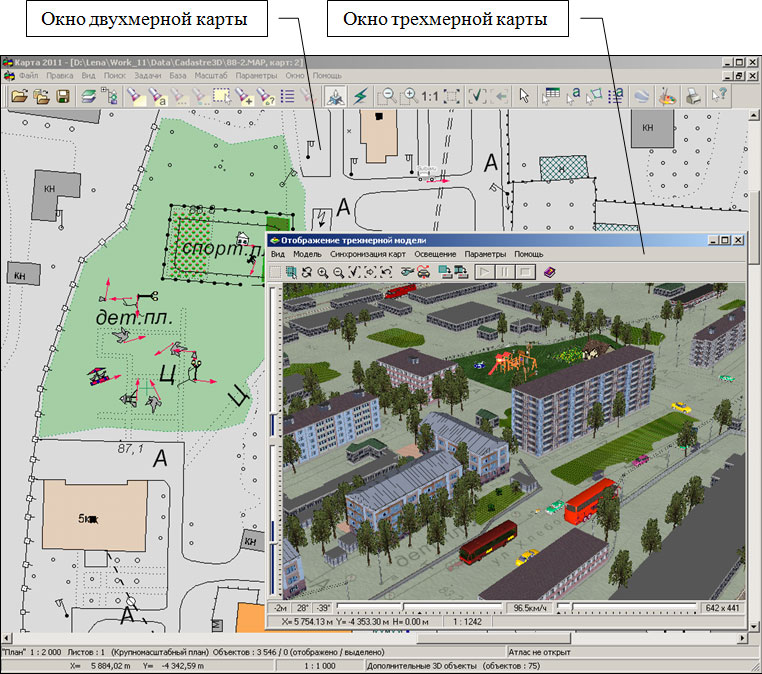Open the Помощь menu in 3D window

pyautogui.click(x=529, y=254)
